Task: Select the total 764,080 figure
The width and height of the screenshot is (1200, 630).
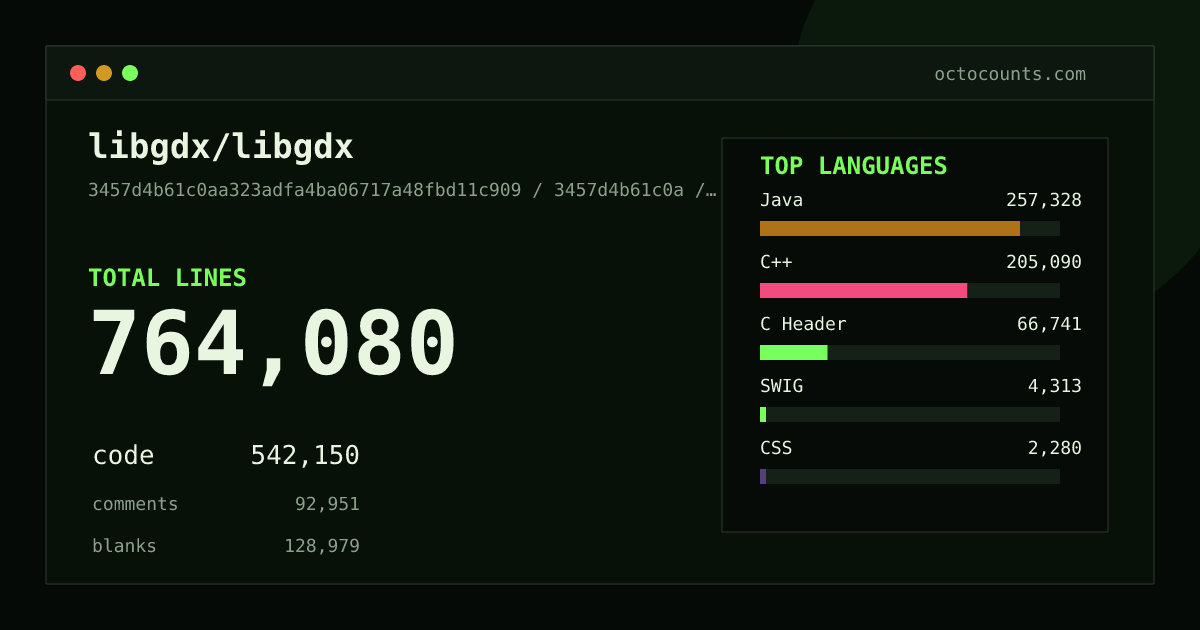Action: 273,345
